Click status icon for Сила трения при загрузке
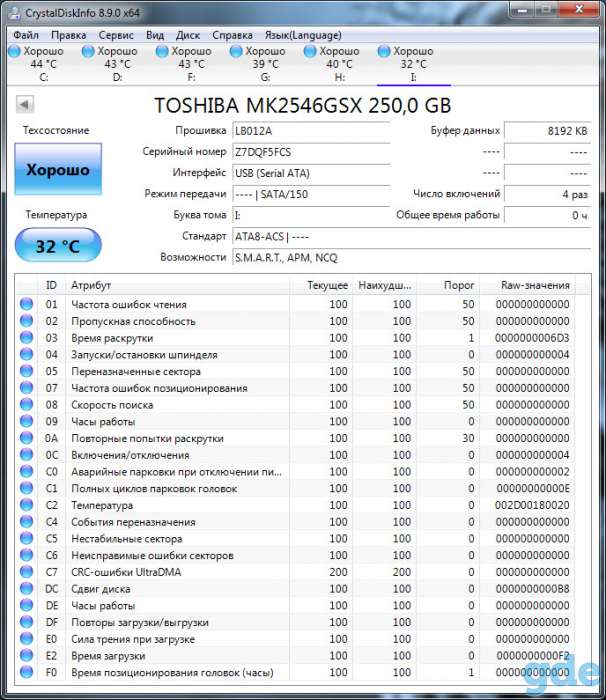Screen dimensions: 606x700 pos(27,639)
